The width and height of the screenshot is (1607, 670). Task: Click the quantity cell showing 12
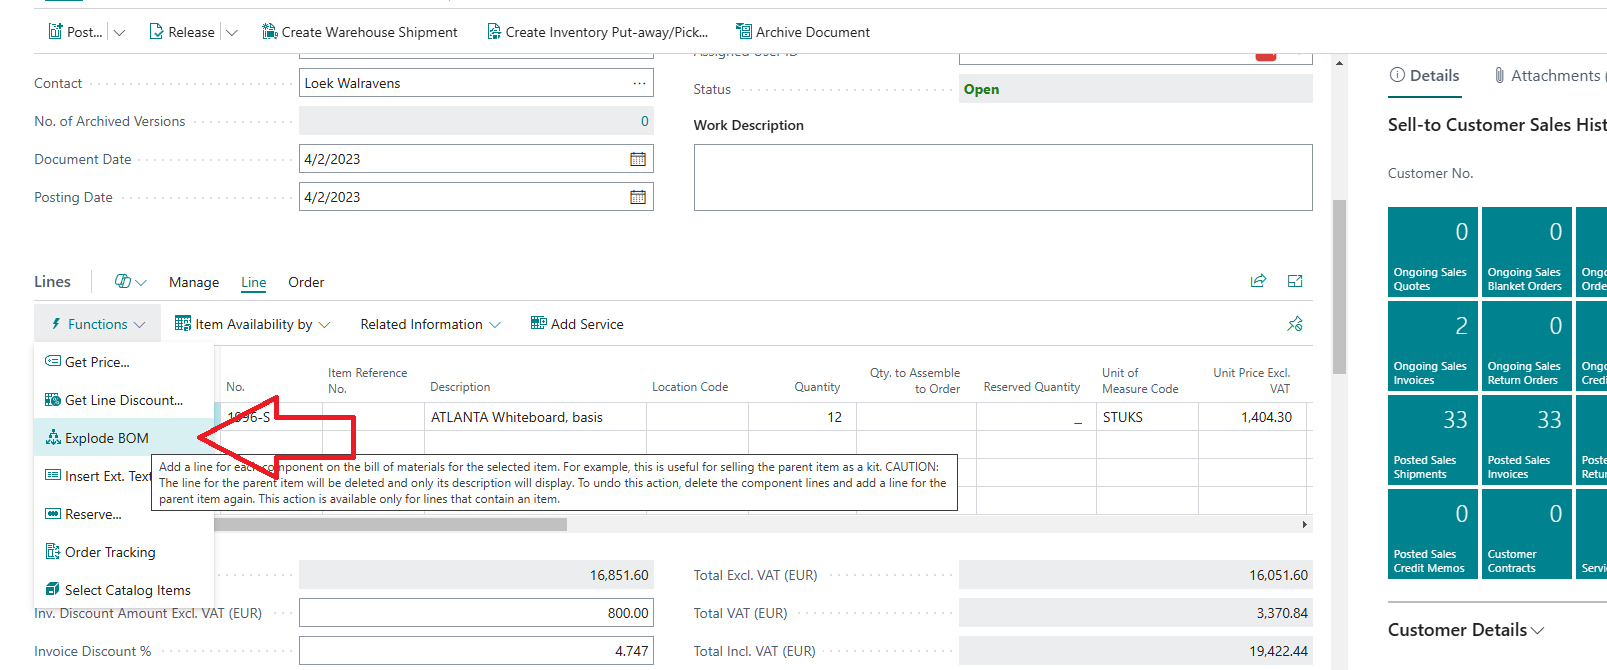[x=803, y=417]
